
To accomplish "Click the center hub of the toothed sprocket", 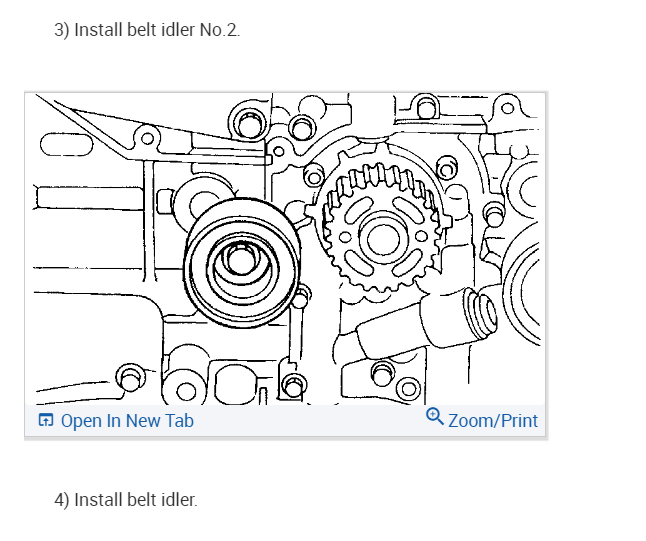I will point(383,239).
